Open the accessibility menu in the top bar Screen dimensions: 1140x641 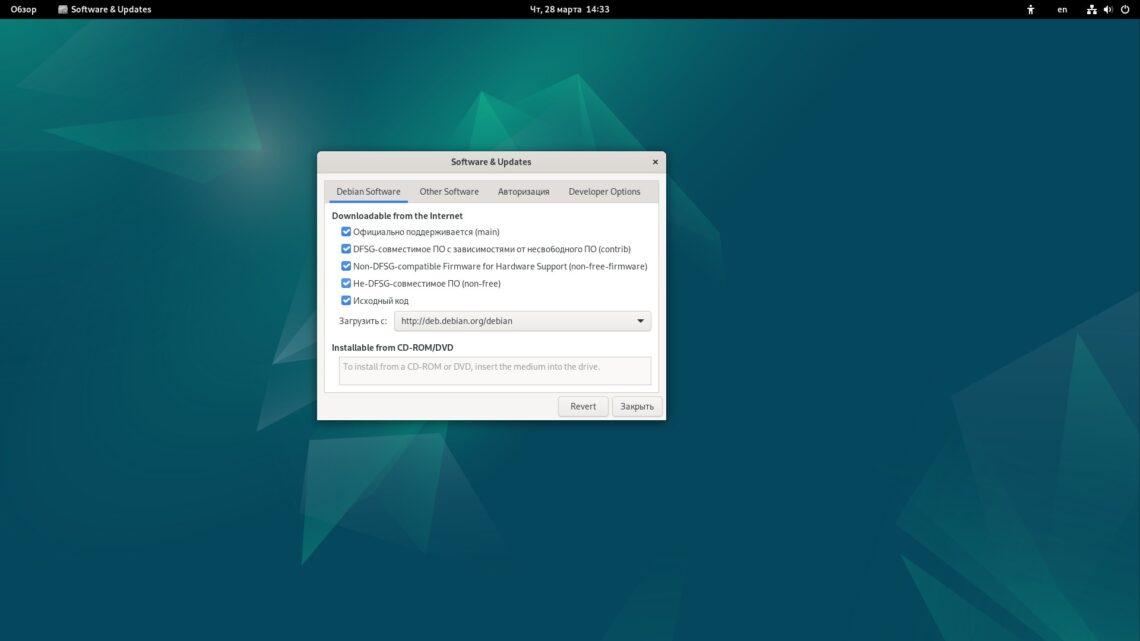point(1031,9)
